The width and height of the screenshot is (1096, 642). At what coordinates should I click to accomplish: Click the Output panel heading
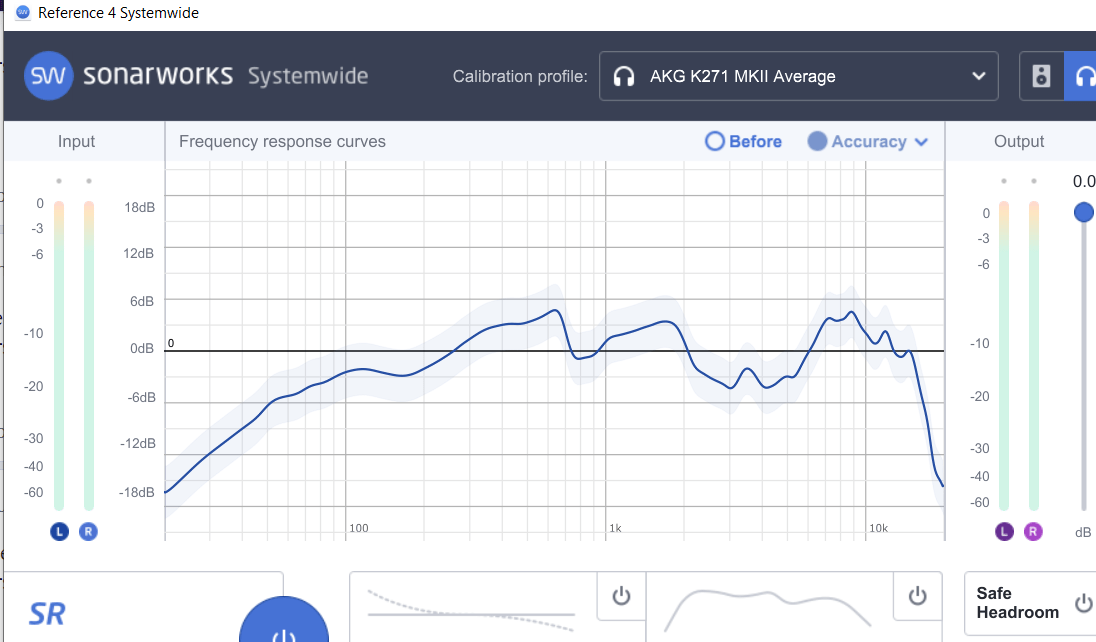coord(1019,141)
